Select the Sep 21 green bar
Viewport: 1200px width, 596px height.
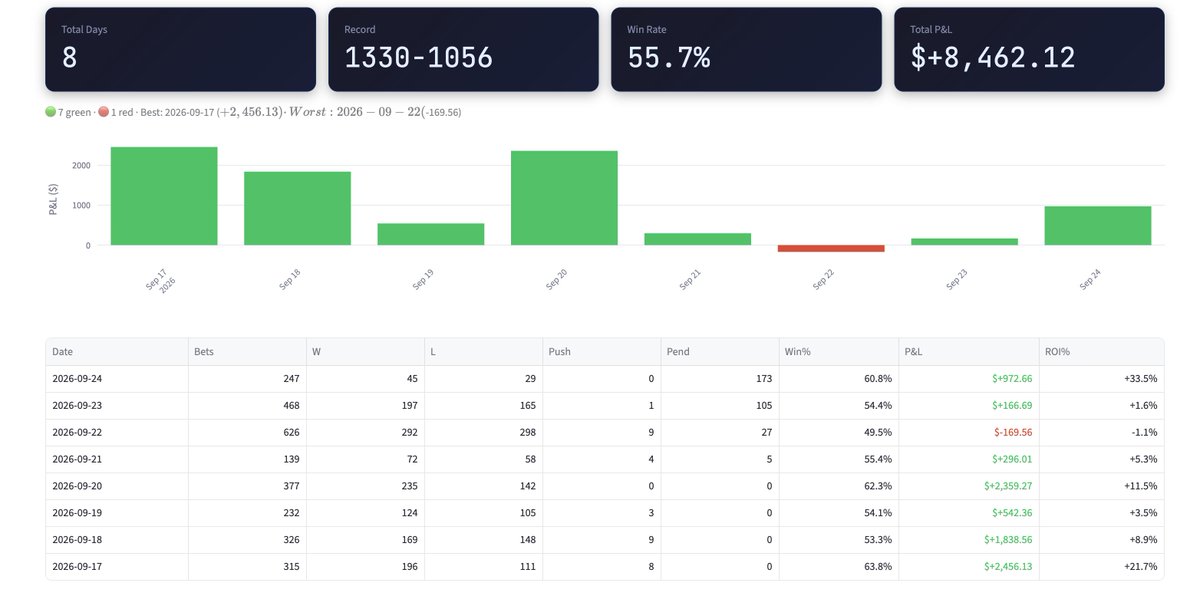click(698, 239)
